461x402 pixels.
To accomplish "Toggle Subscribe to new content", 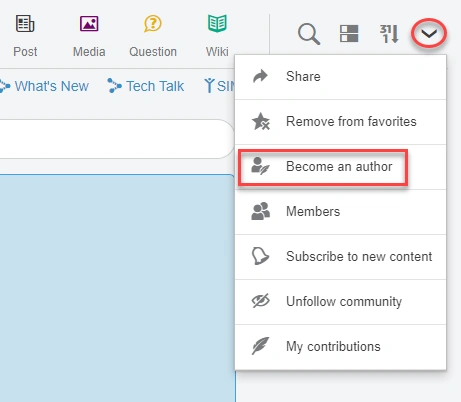I will pos(341,257).
